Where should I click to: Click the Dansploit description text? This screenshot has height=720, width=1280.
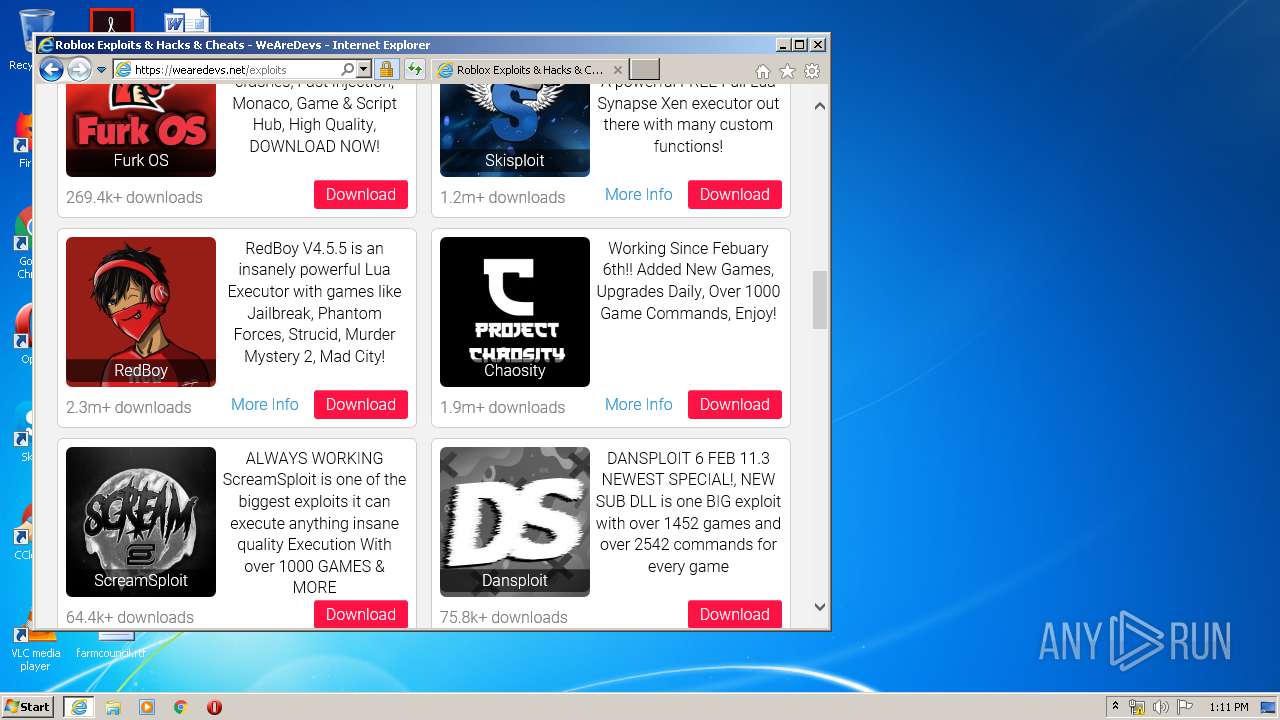[x=688, y=512]
